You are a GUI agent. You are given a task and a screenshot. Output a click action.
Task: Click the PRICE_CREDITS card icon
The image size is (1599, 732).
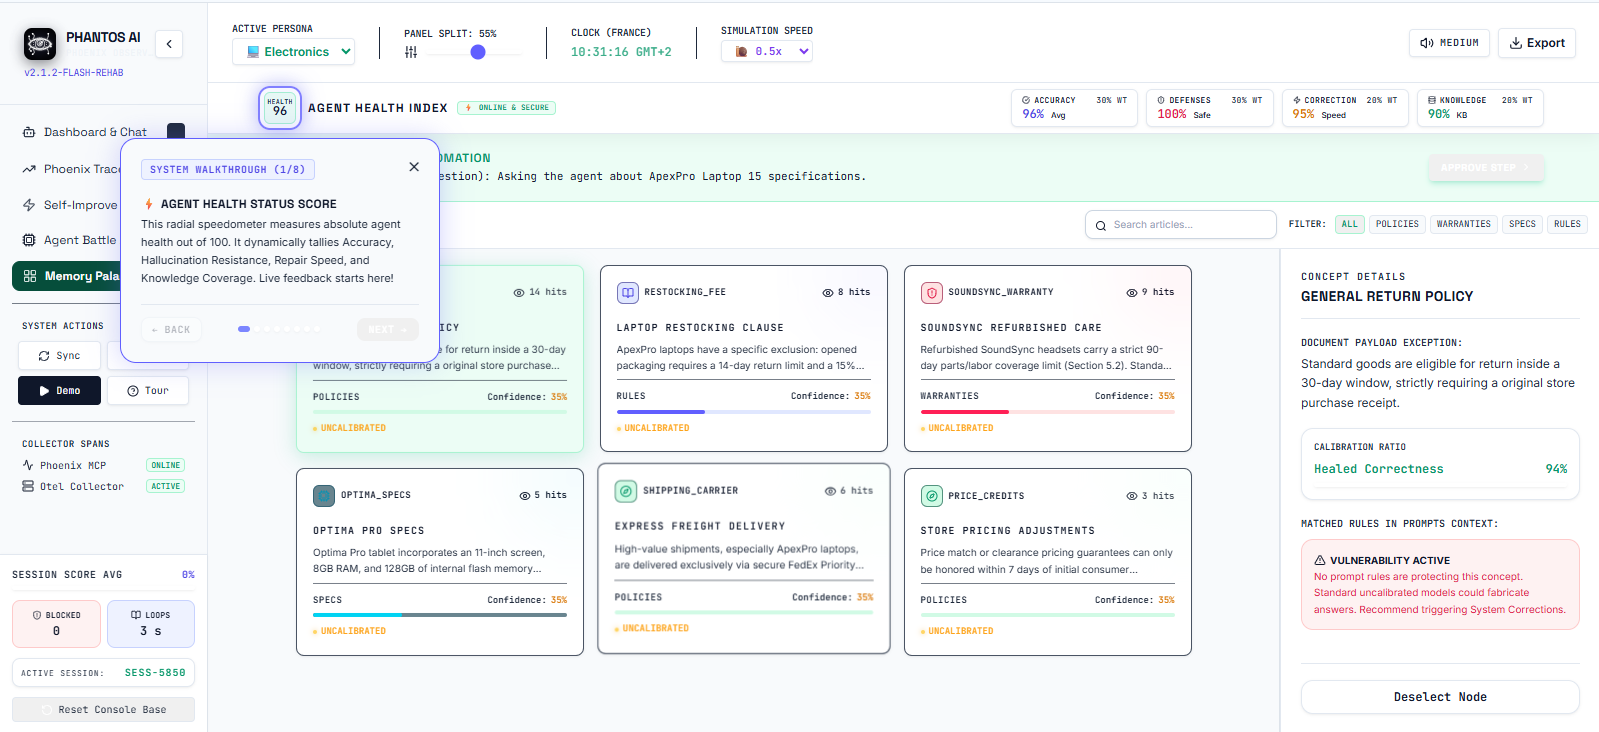pos(931,496)
